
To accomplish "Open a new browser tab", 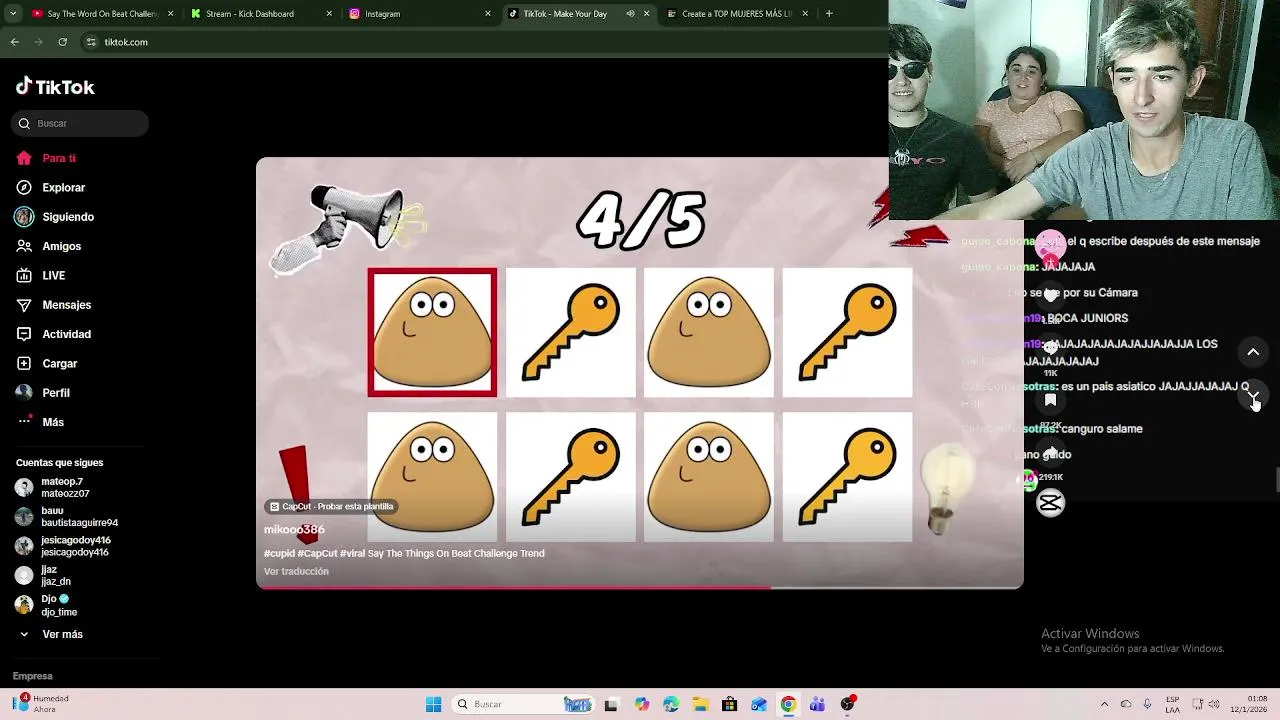I will pyautogui.click(x=829, y=14).
